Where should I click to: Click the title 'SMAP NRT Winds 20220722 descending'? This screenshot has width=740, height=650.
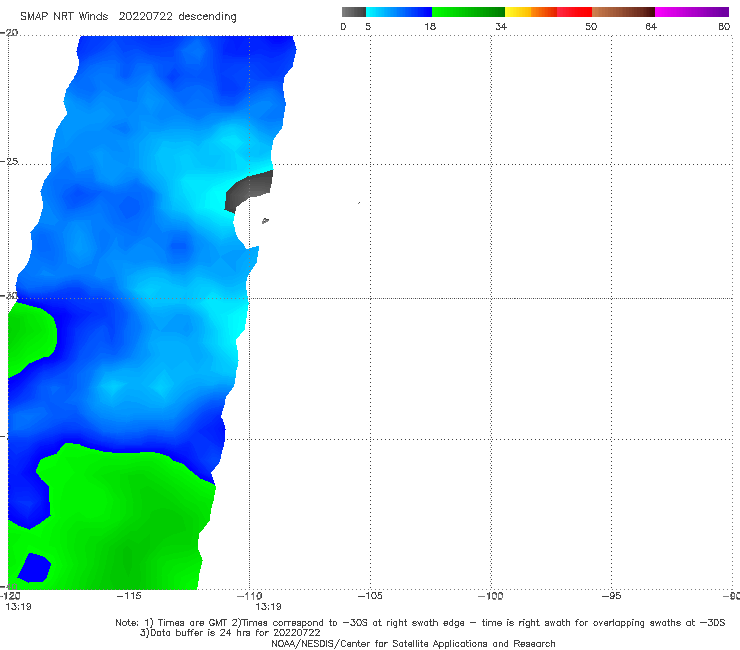click(128, 17)
